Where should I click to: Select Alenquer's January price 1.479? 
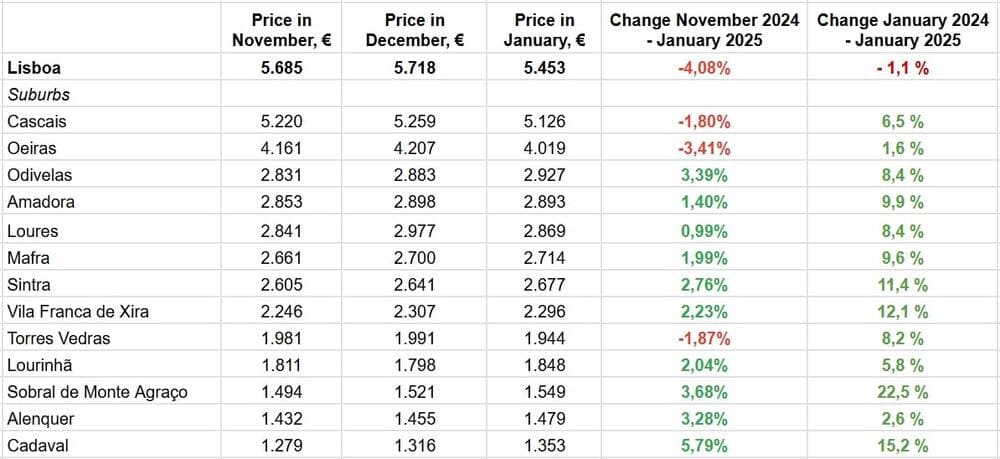click(544, 418)
